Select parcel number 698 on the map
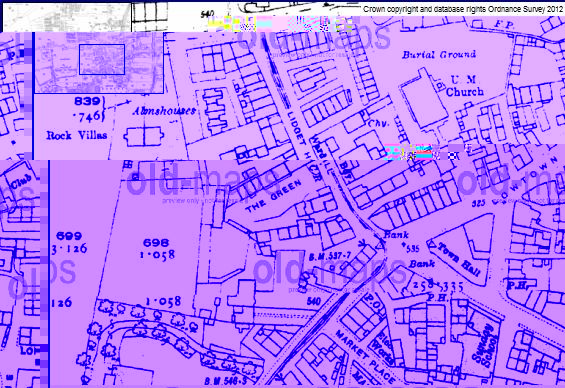This screenshot has width=565, height=388. 156,243
